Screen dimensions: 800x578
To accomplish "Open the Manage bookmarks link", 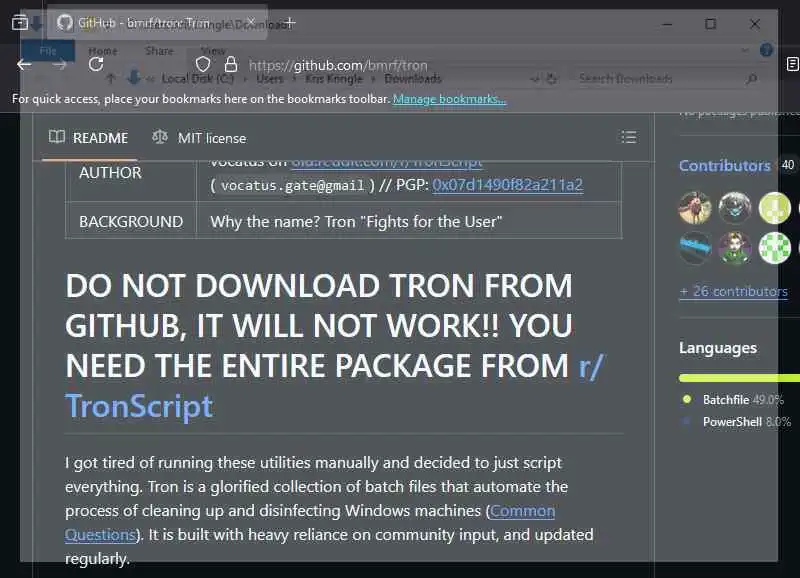I will (449, 99).
